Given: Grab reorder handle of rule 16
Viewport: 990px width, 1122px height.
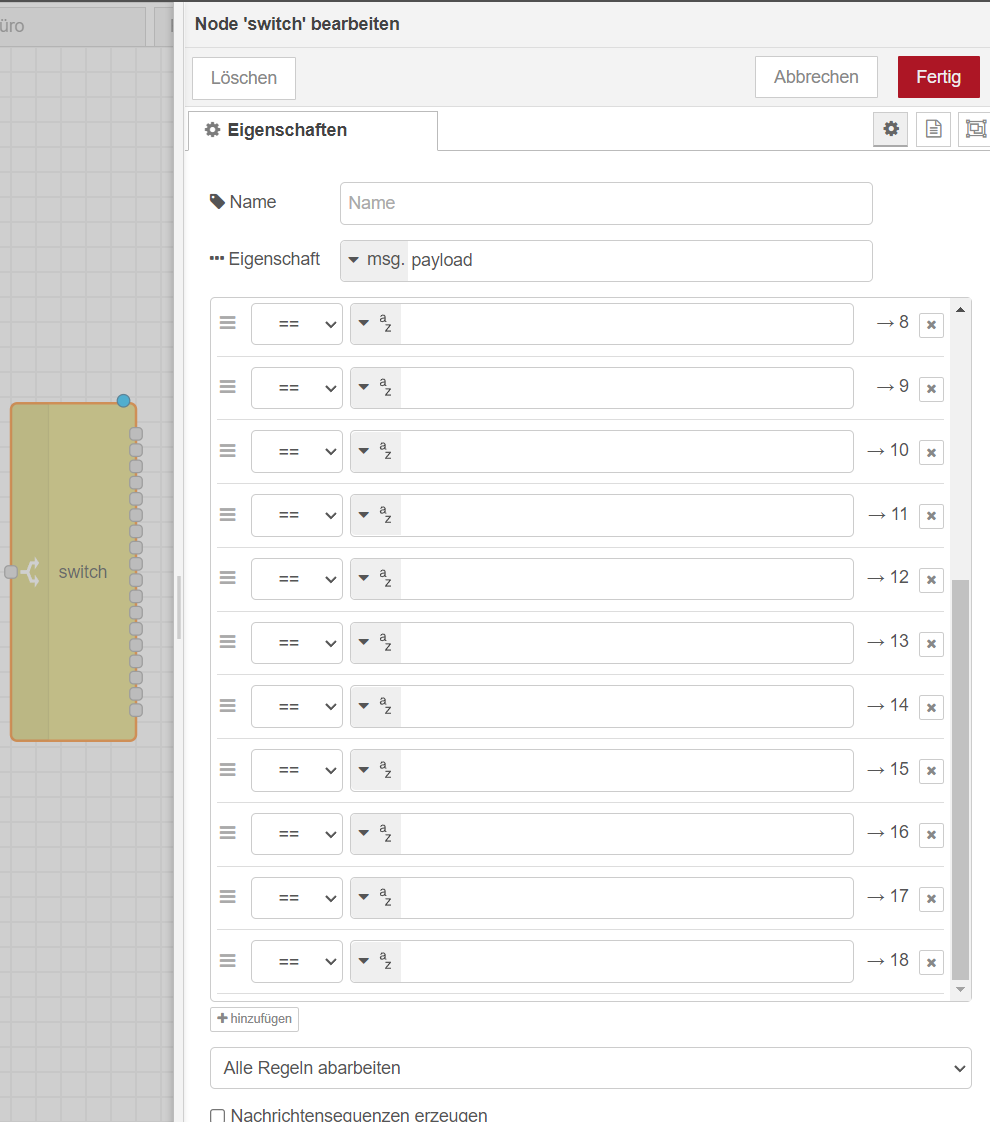Looking at the screenshot, I should 227,832.
